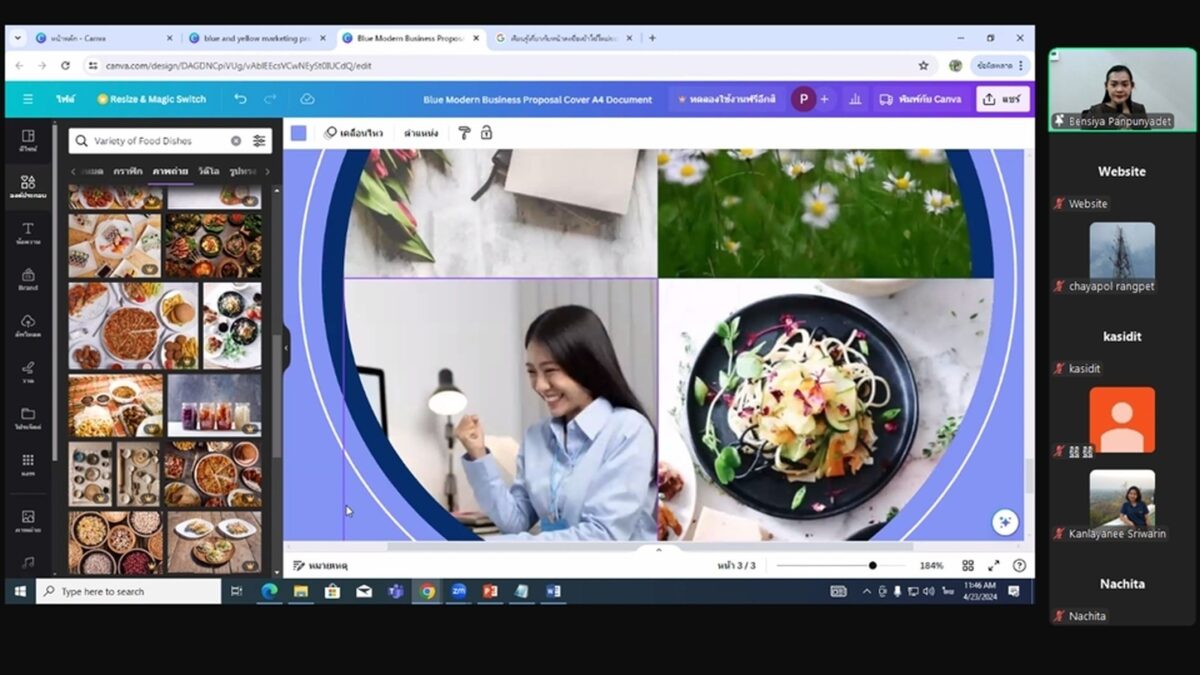The width and height of the screenshot is (1200, 675).
Task: Collapse the side panel with arrow handle
Action: point(285,347)
